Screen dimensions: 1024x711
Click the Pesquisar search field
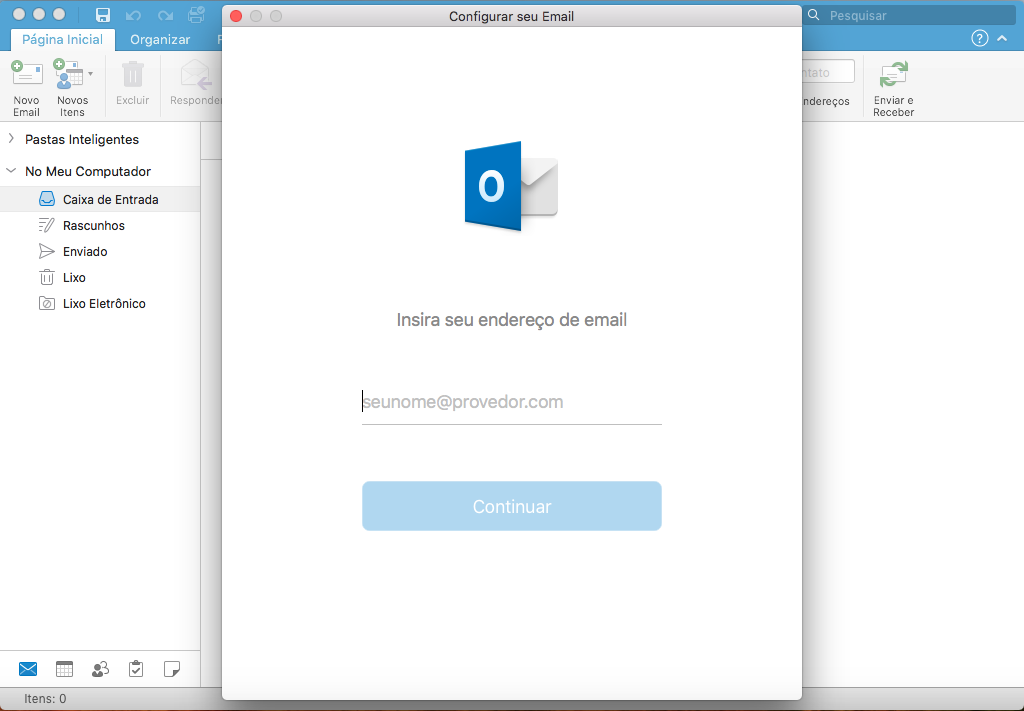[x=915, y=15]
